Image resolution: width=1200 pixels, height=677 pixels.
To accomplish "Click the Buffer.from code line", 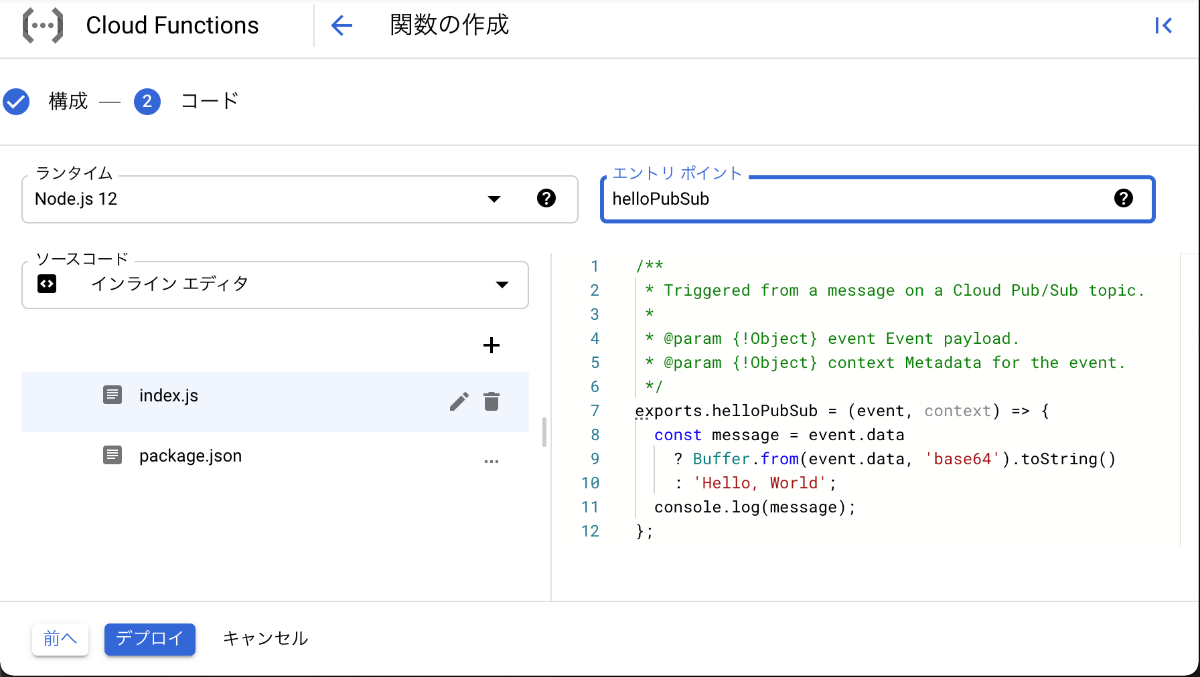I will [x=894, y=459].
